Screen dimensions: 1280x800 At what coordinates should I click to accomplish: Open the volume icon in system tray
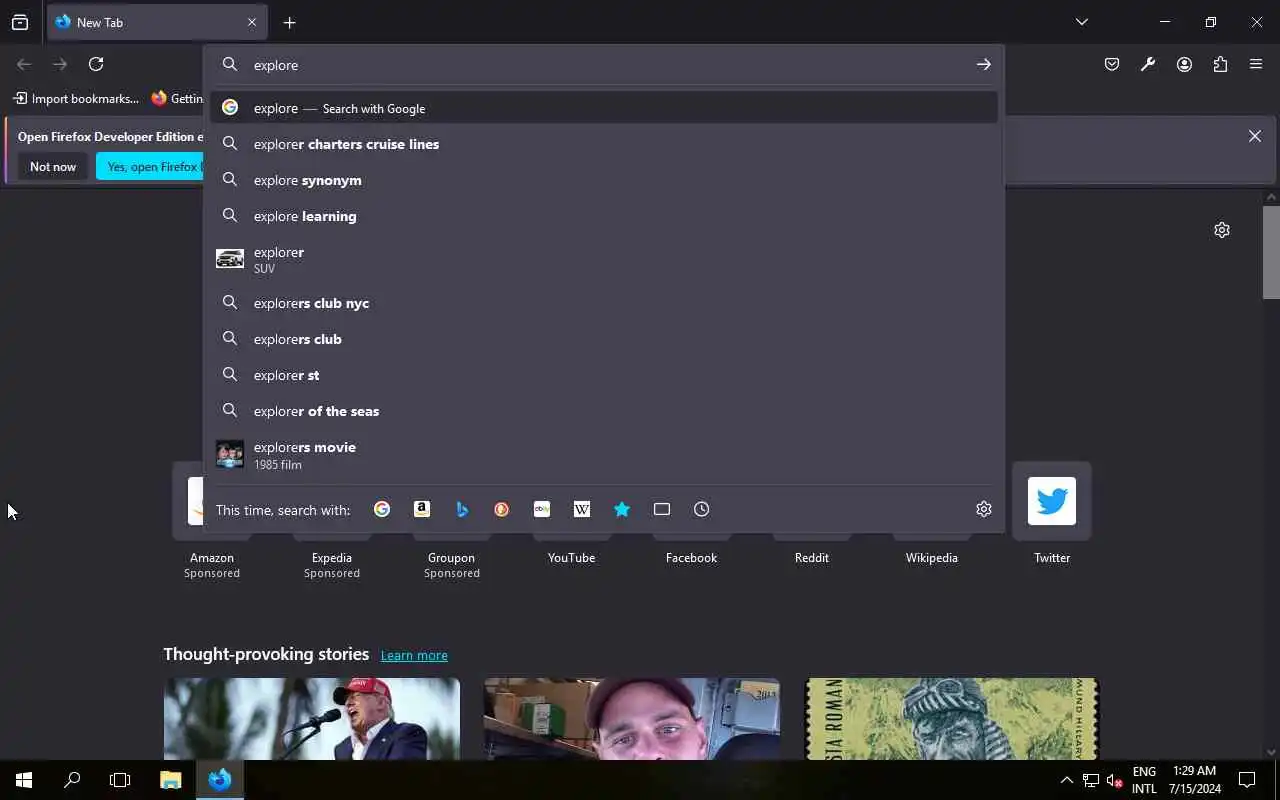tap(1114, 780)
